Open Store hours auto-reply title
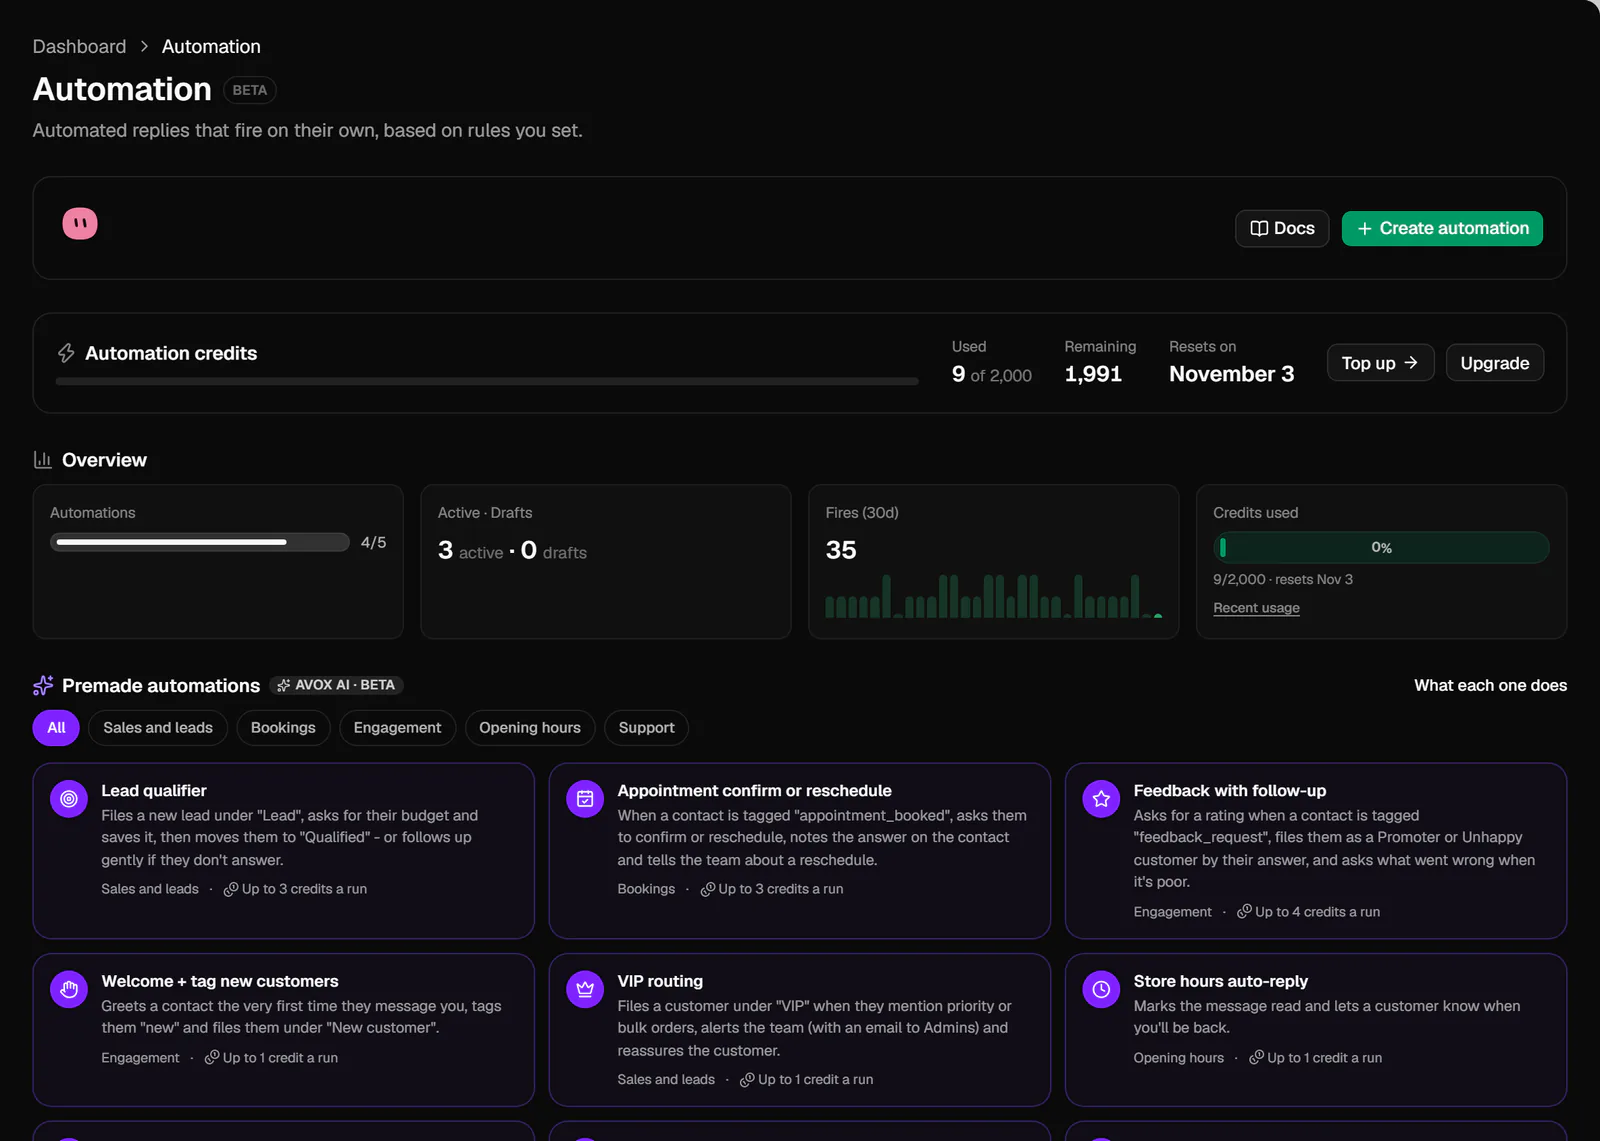Image resolution: width=1600 pixels, height=1141 pixels. (x=1221, y=982)
